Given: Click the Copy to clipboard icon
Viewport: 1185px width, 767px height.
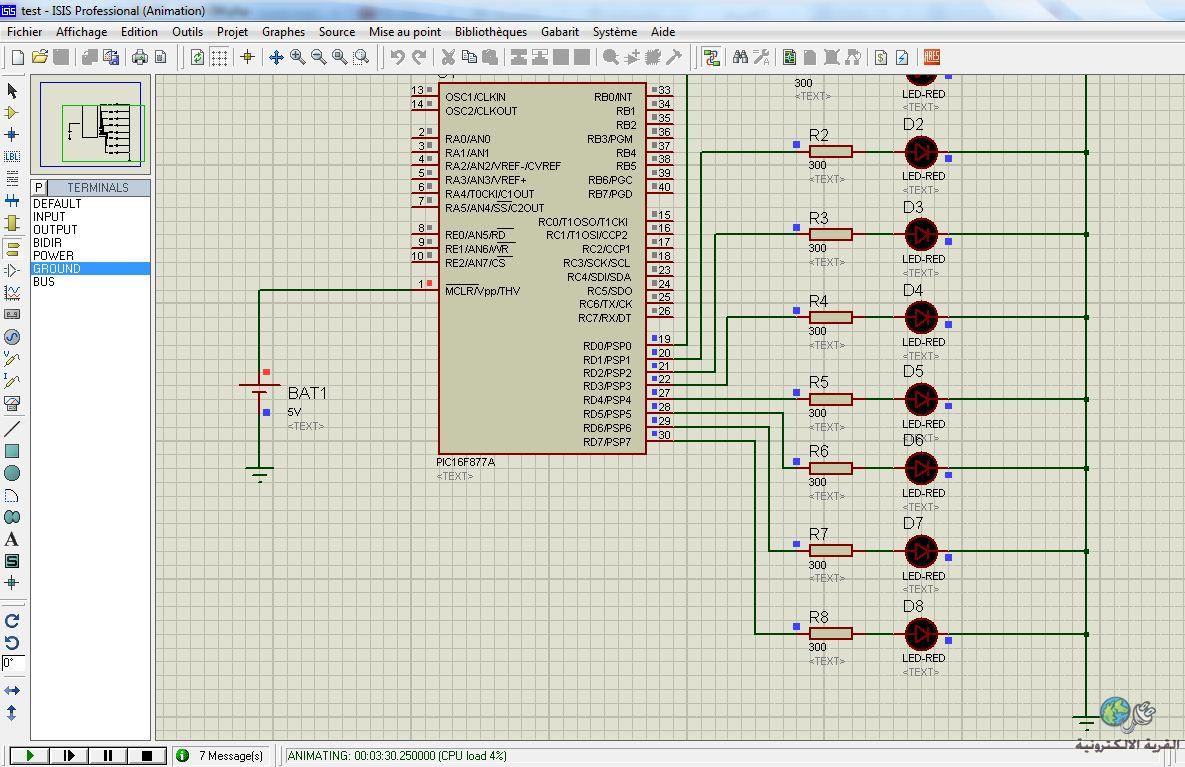Looking at the screenshot, I should tap(469, 57).
